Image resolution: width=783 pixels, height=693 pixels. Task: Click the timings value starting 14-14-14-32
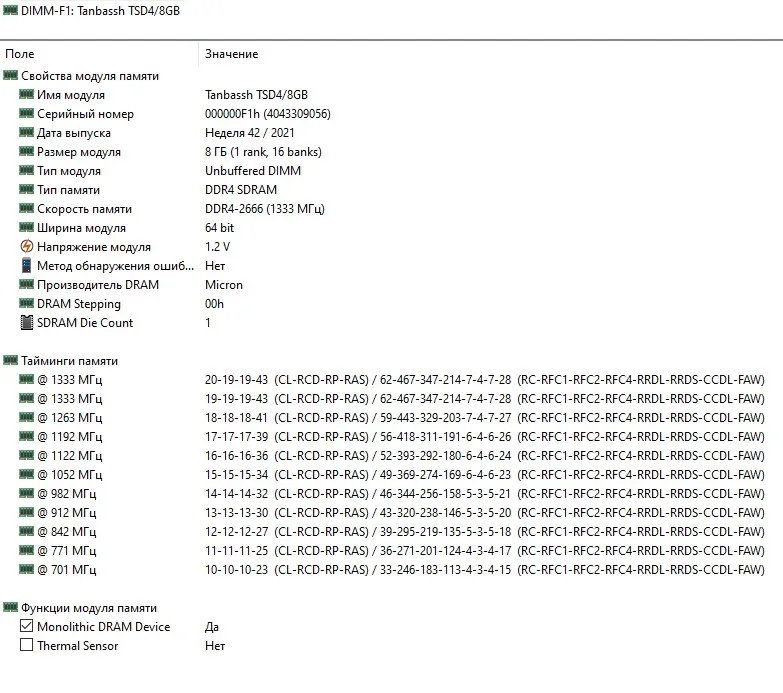tap(484, 494)
